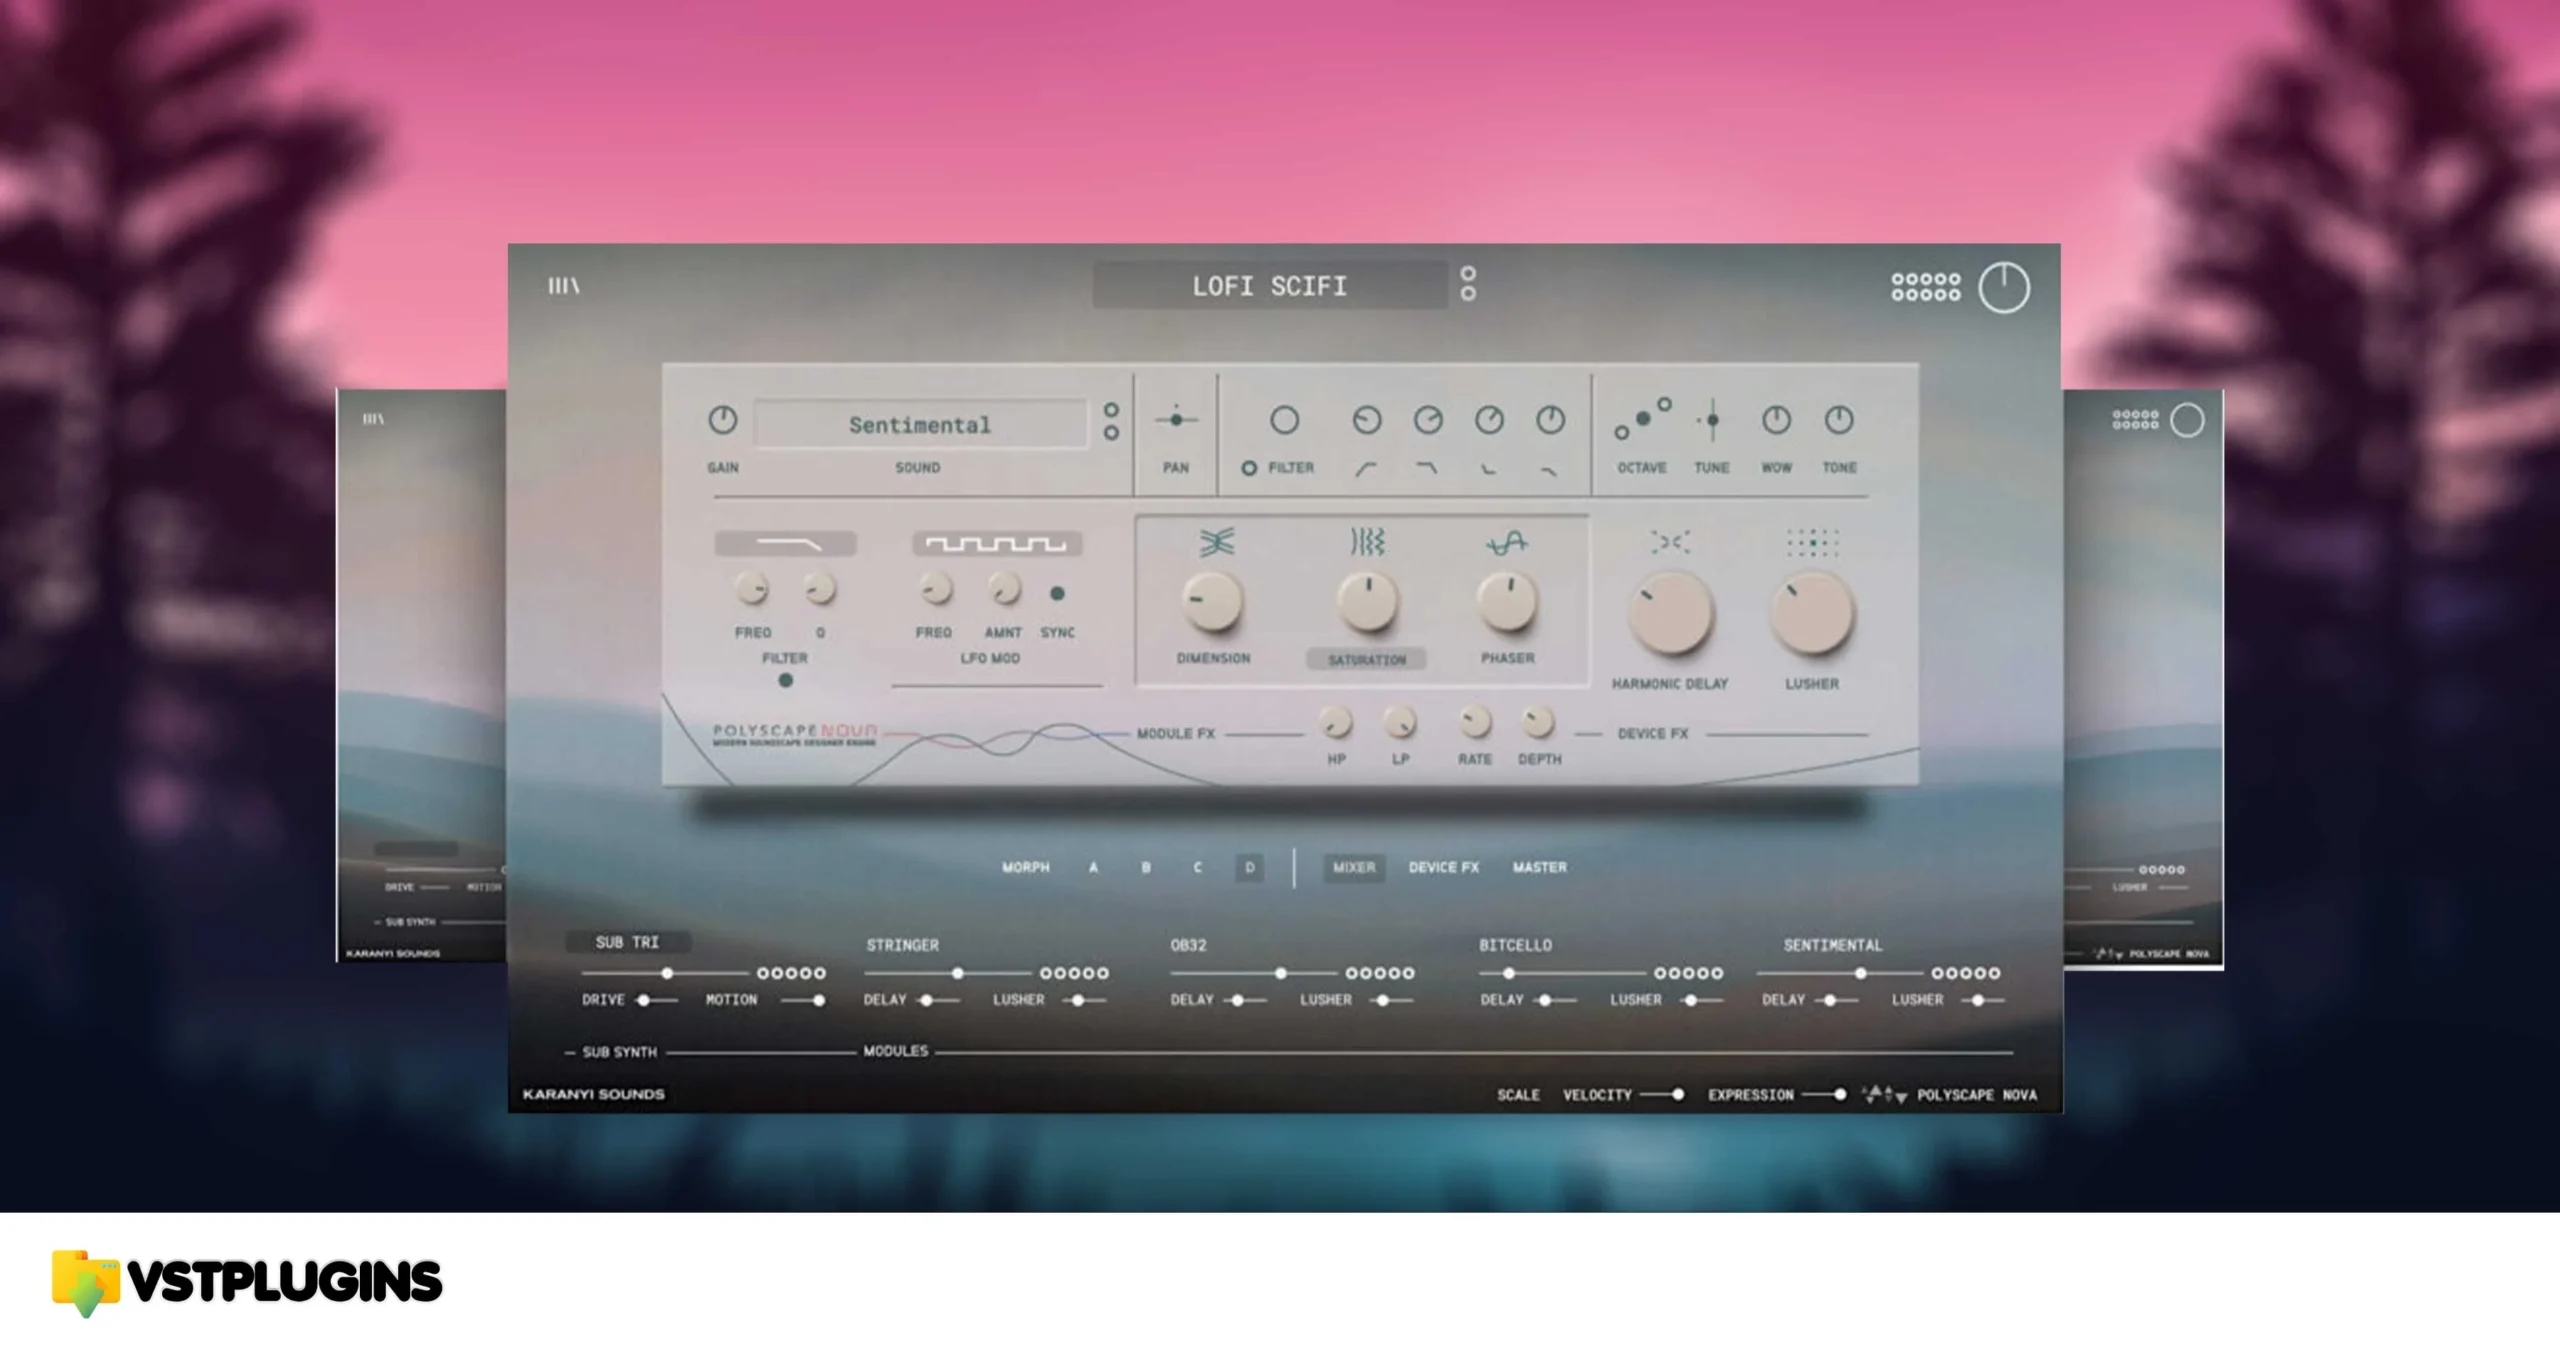Toggle the LFO SYNC dot

(1057, 594)
